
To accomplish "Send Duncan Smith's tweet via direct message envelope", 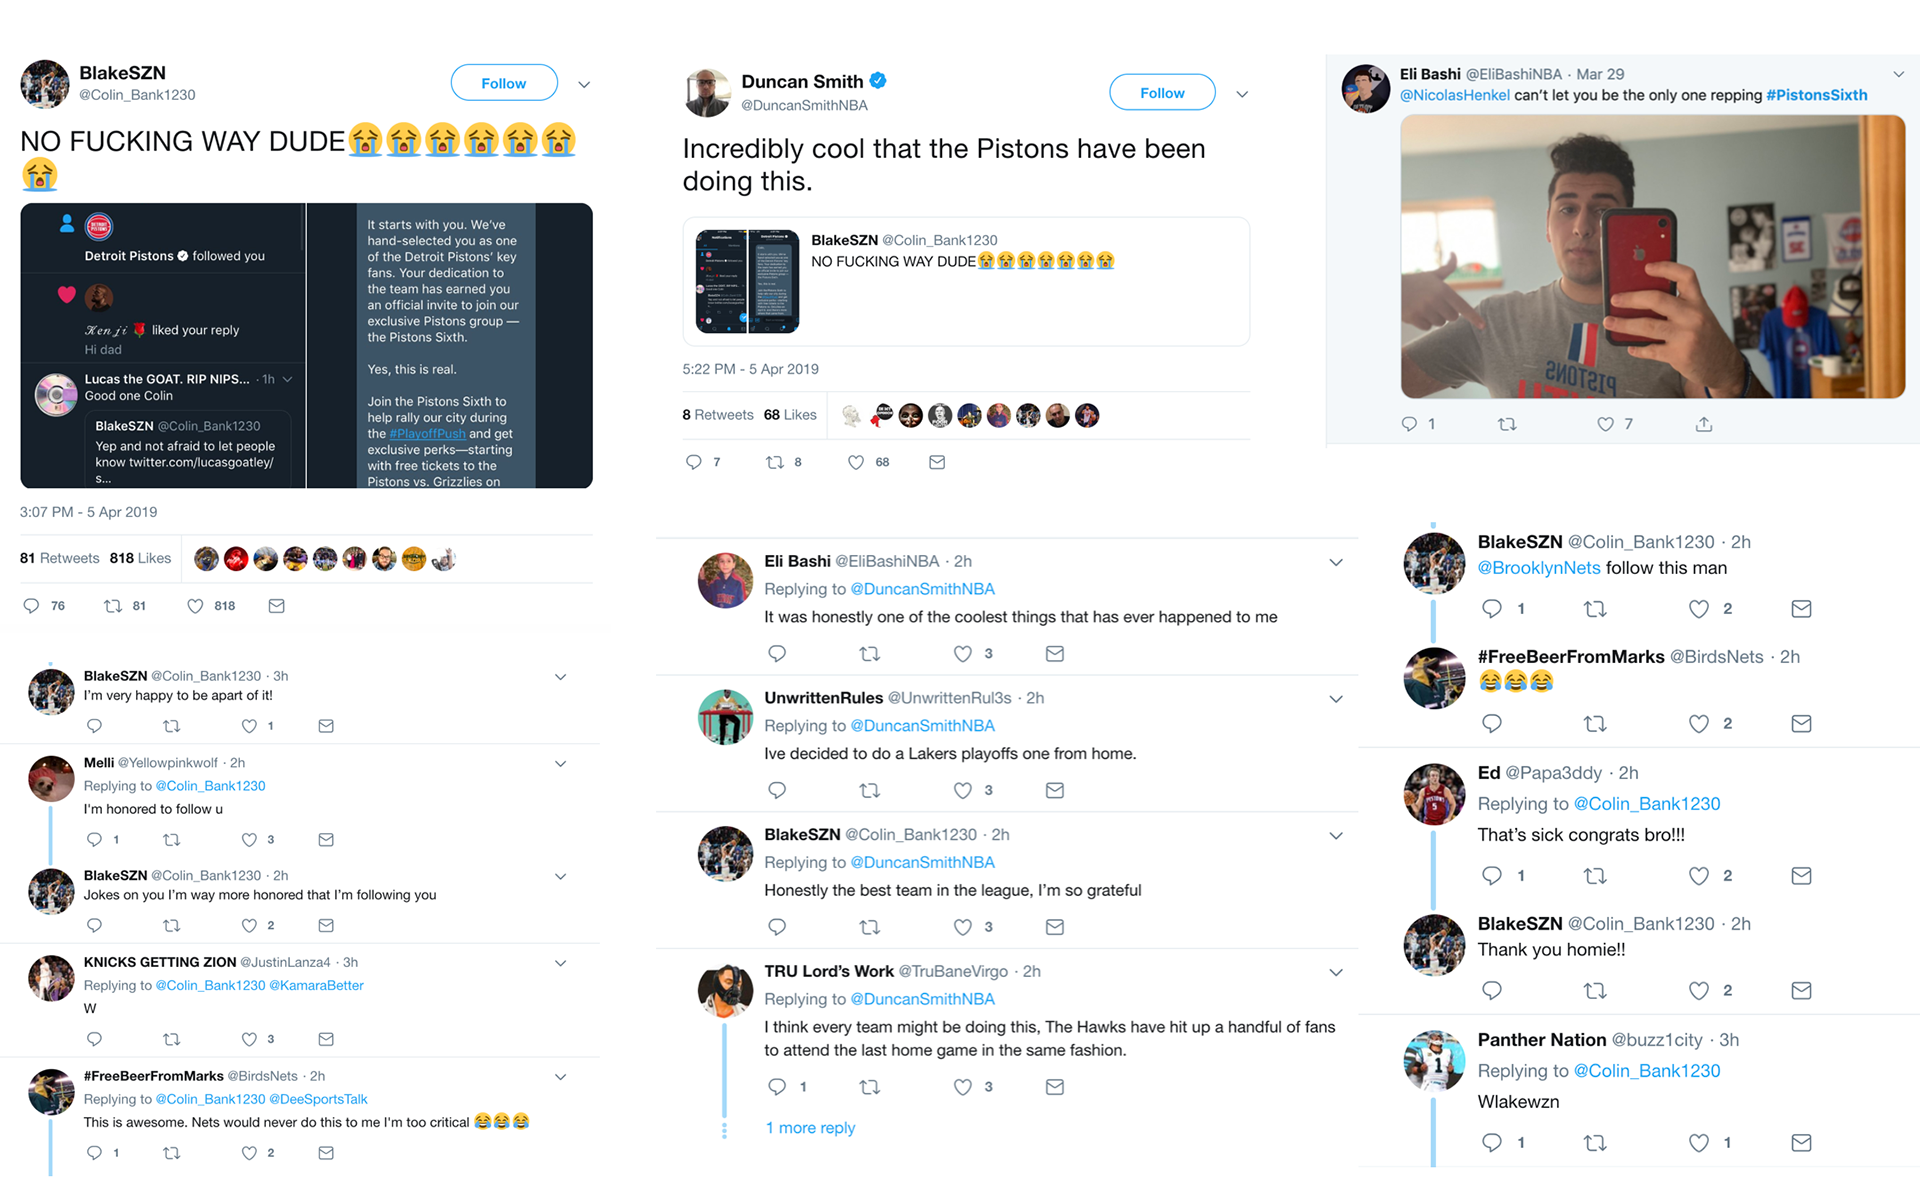I will click(x=937, y=462).
